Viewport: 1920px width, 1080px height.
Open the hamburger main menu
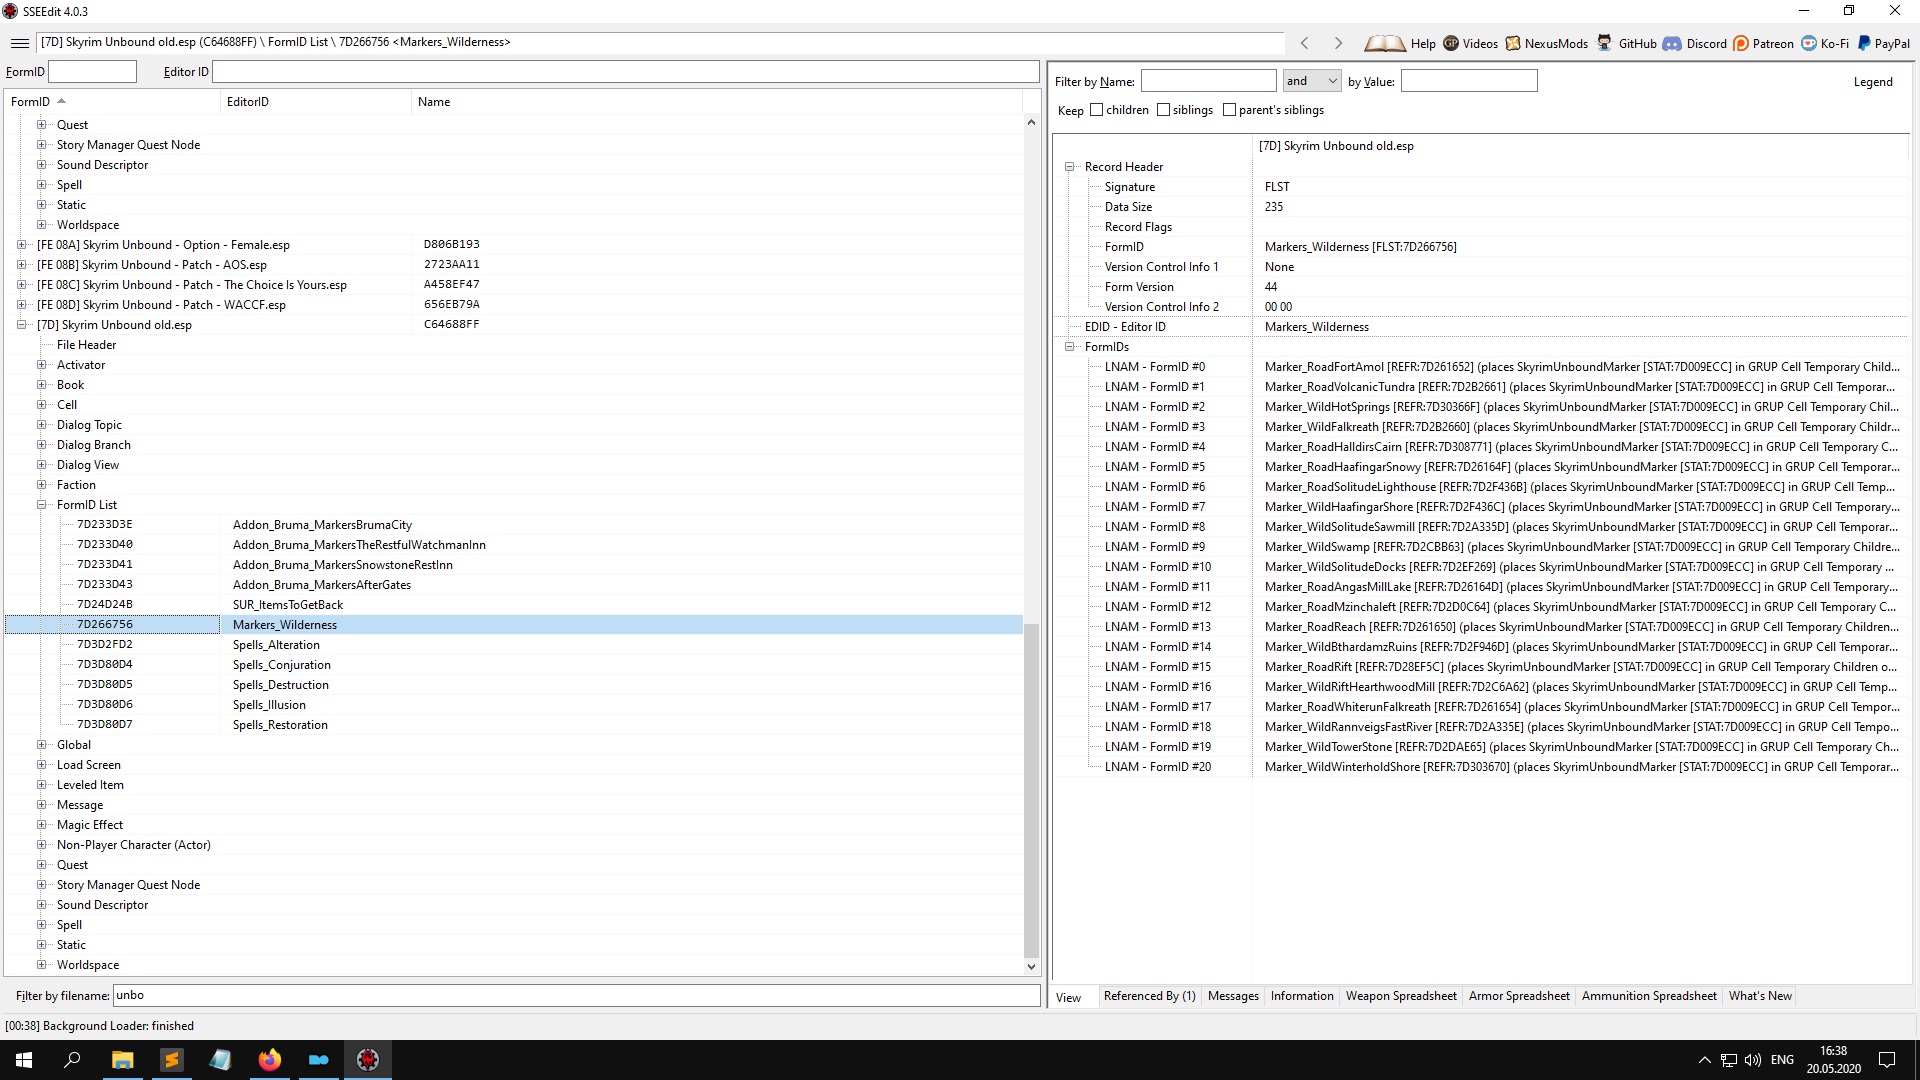(19, 43)
